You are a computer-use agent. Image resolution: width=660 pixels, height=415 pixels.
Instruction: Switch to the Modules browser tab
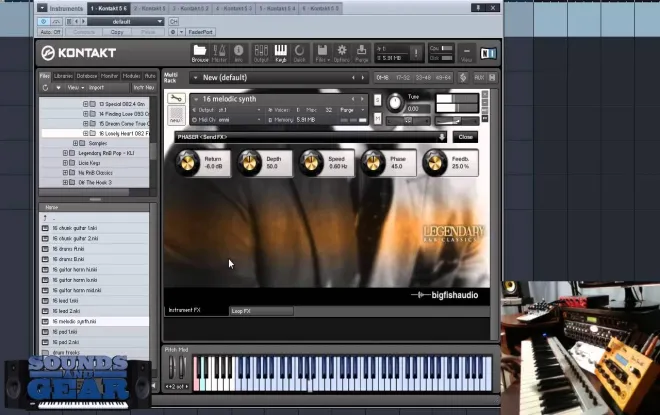pos(131,76)
